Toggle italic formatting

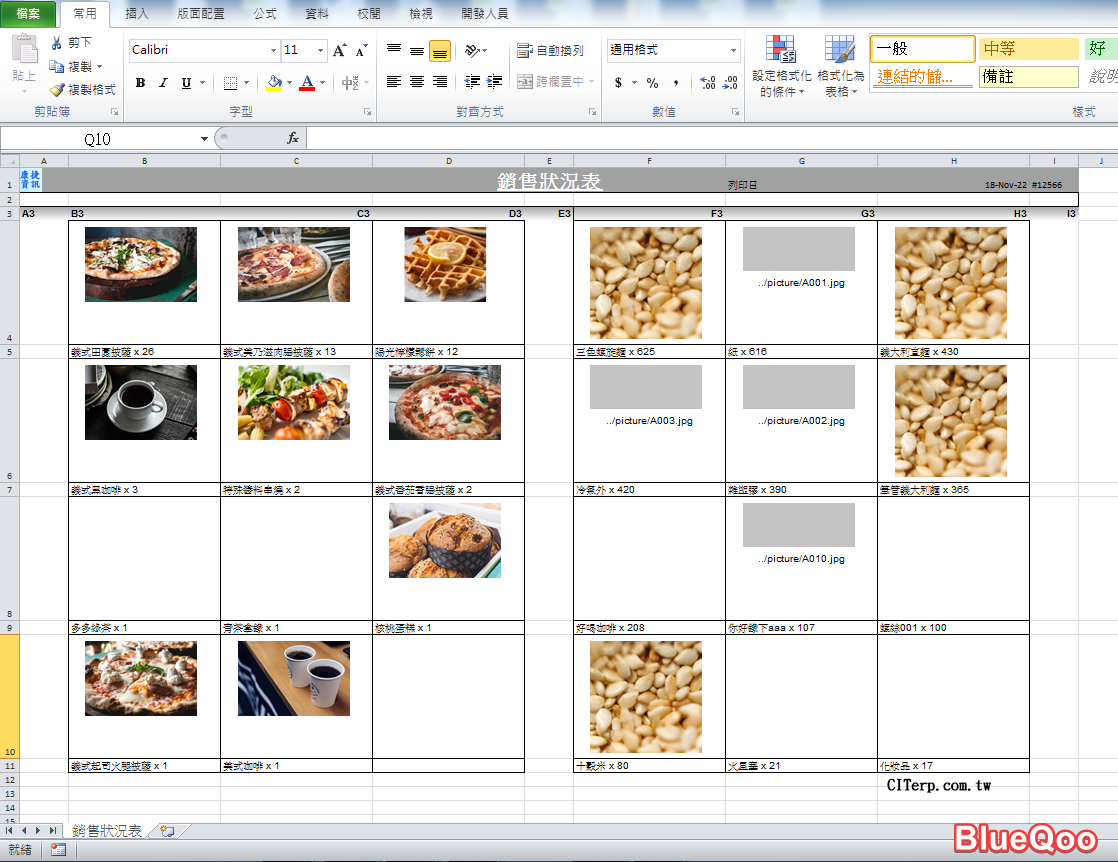click(x=163, y=83)
